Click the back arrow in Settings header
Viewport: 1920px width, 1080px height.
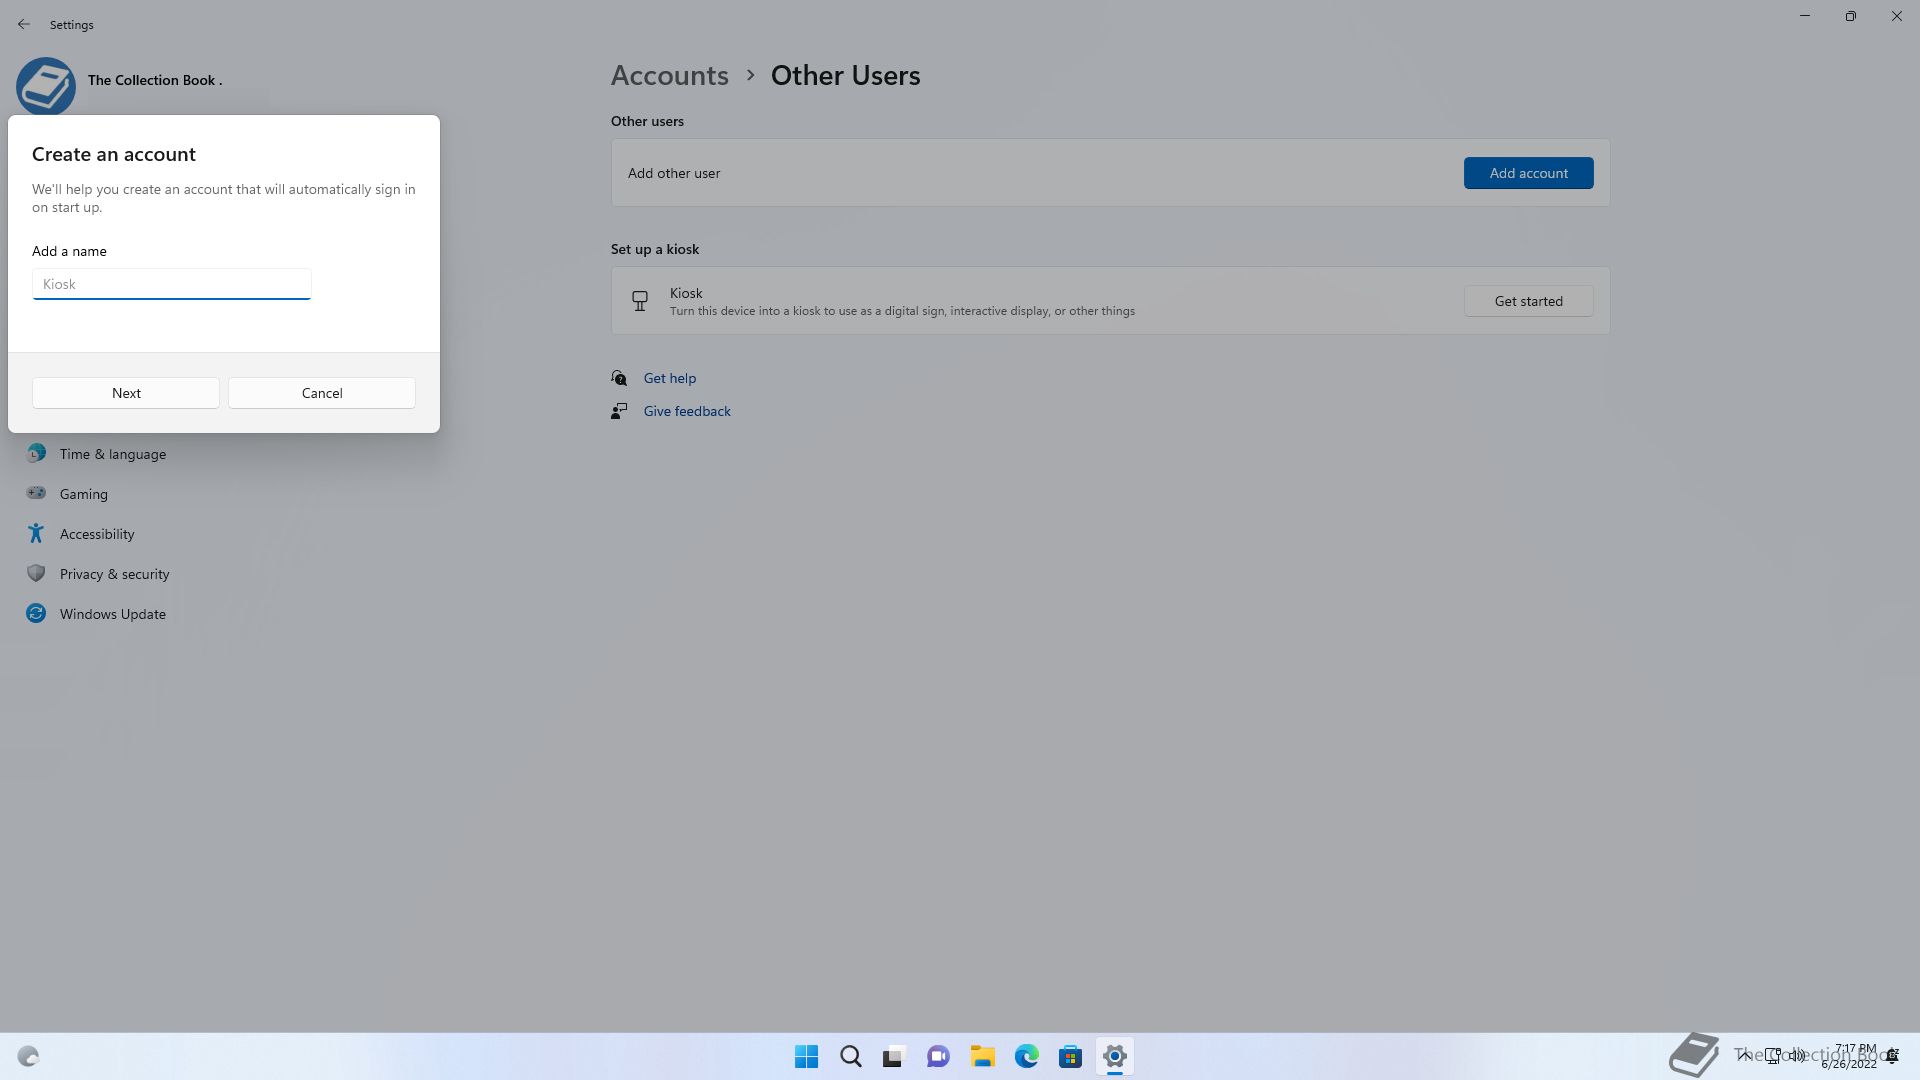click(24, 24)
